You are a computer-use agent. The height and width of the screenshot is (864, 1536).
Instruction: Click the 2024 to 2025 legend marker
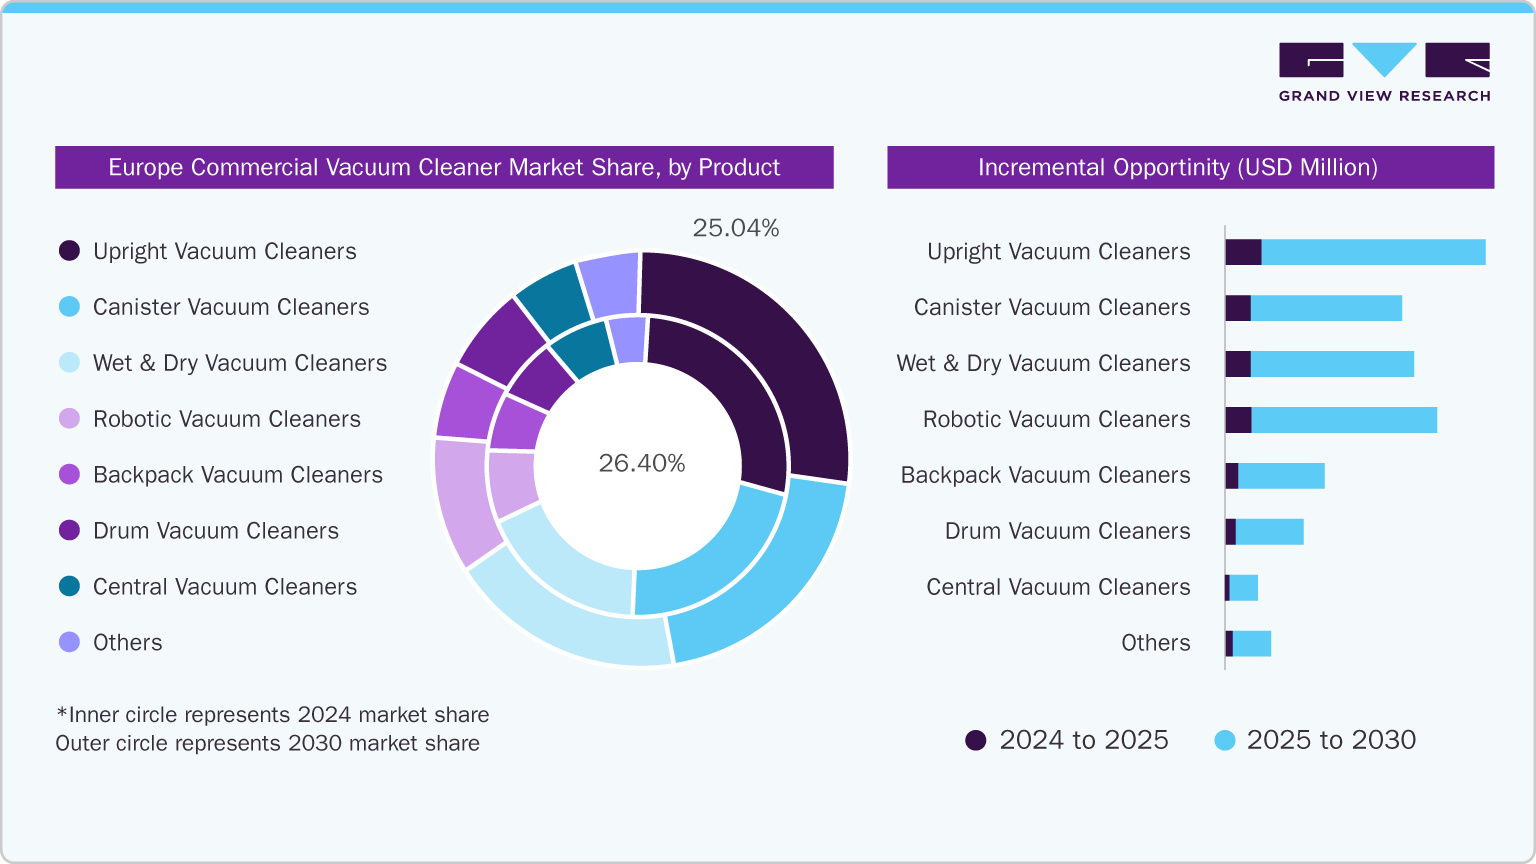(975, 740)
